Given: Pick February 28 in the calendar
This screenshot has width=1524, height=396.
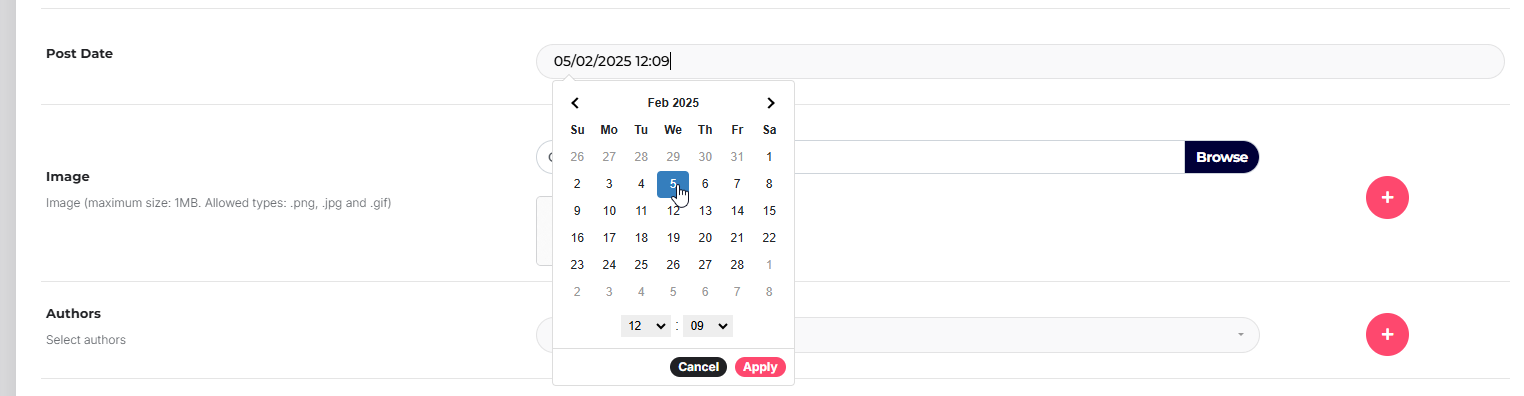Looking at the screenshot, I should coord(737,265).
